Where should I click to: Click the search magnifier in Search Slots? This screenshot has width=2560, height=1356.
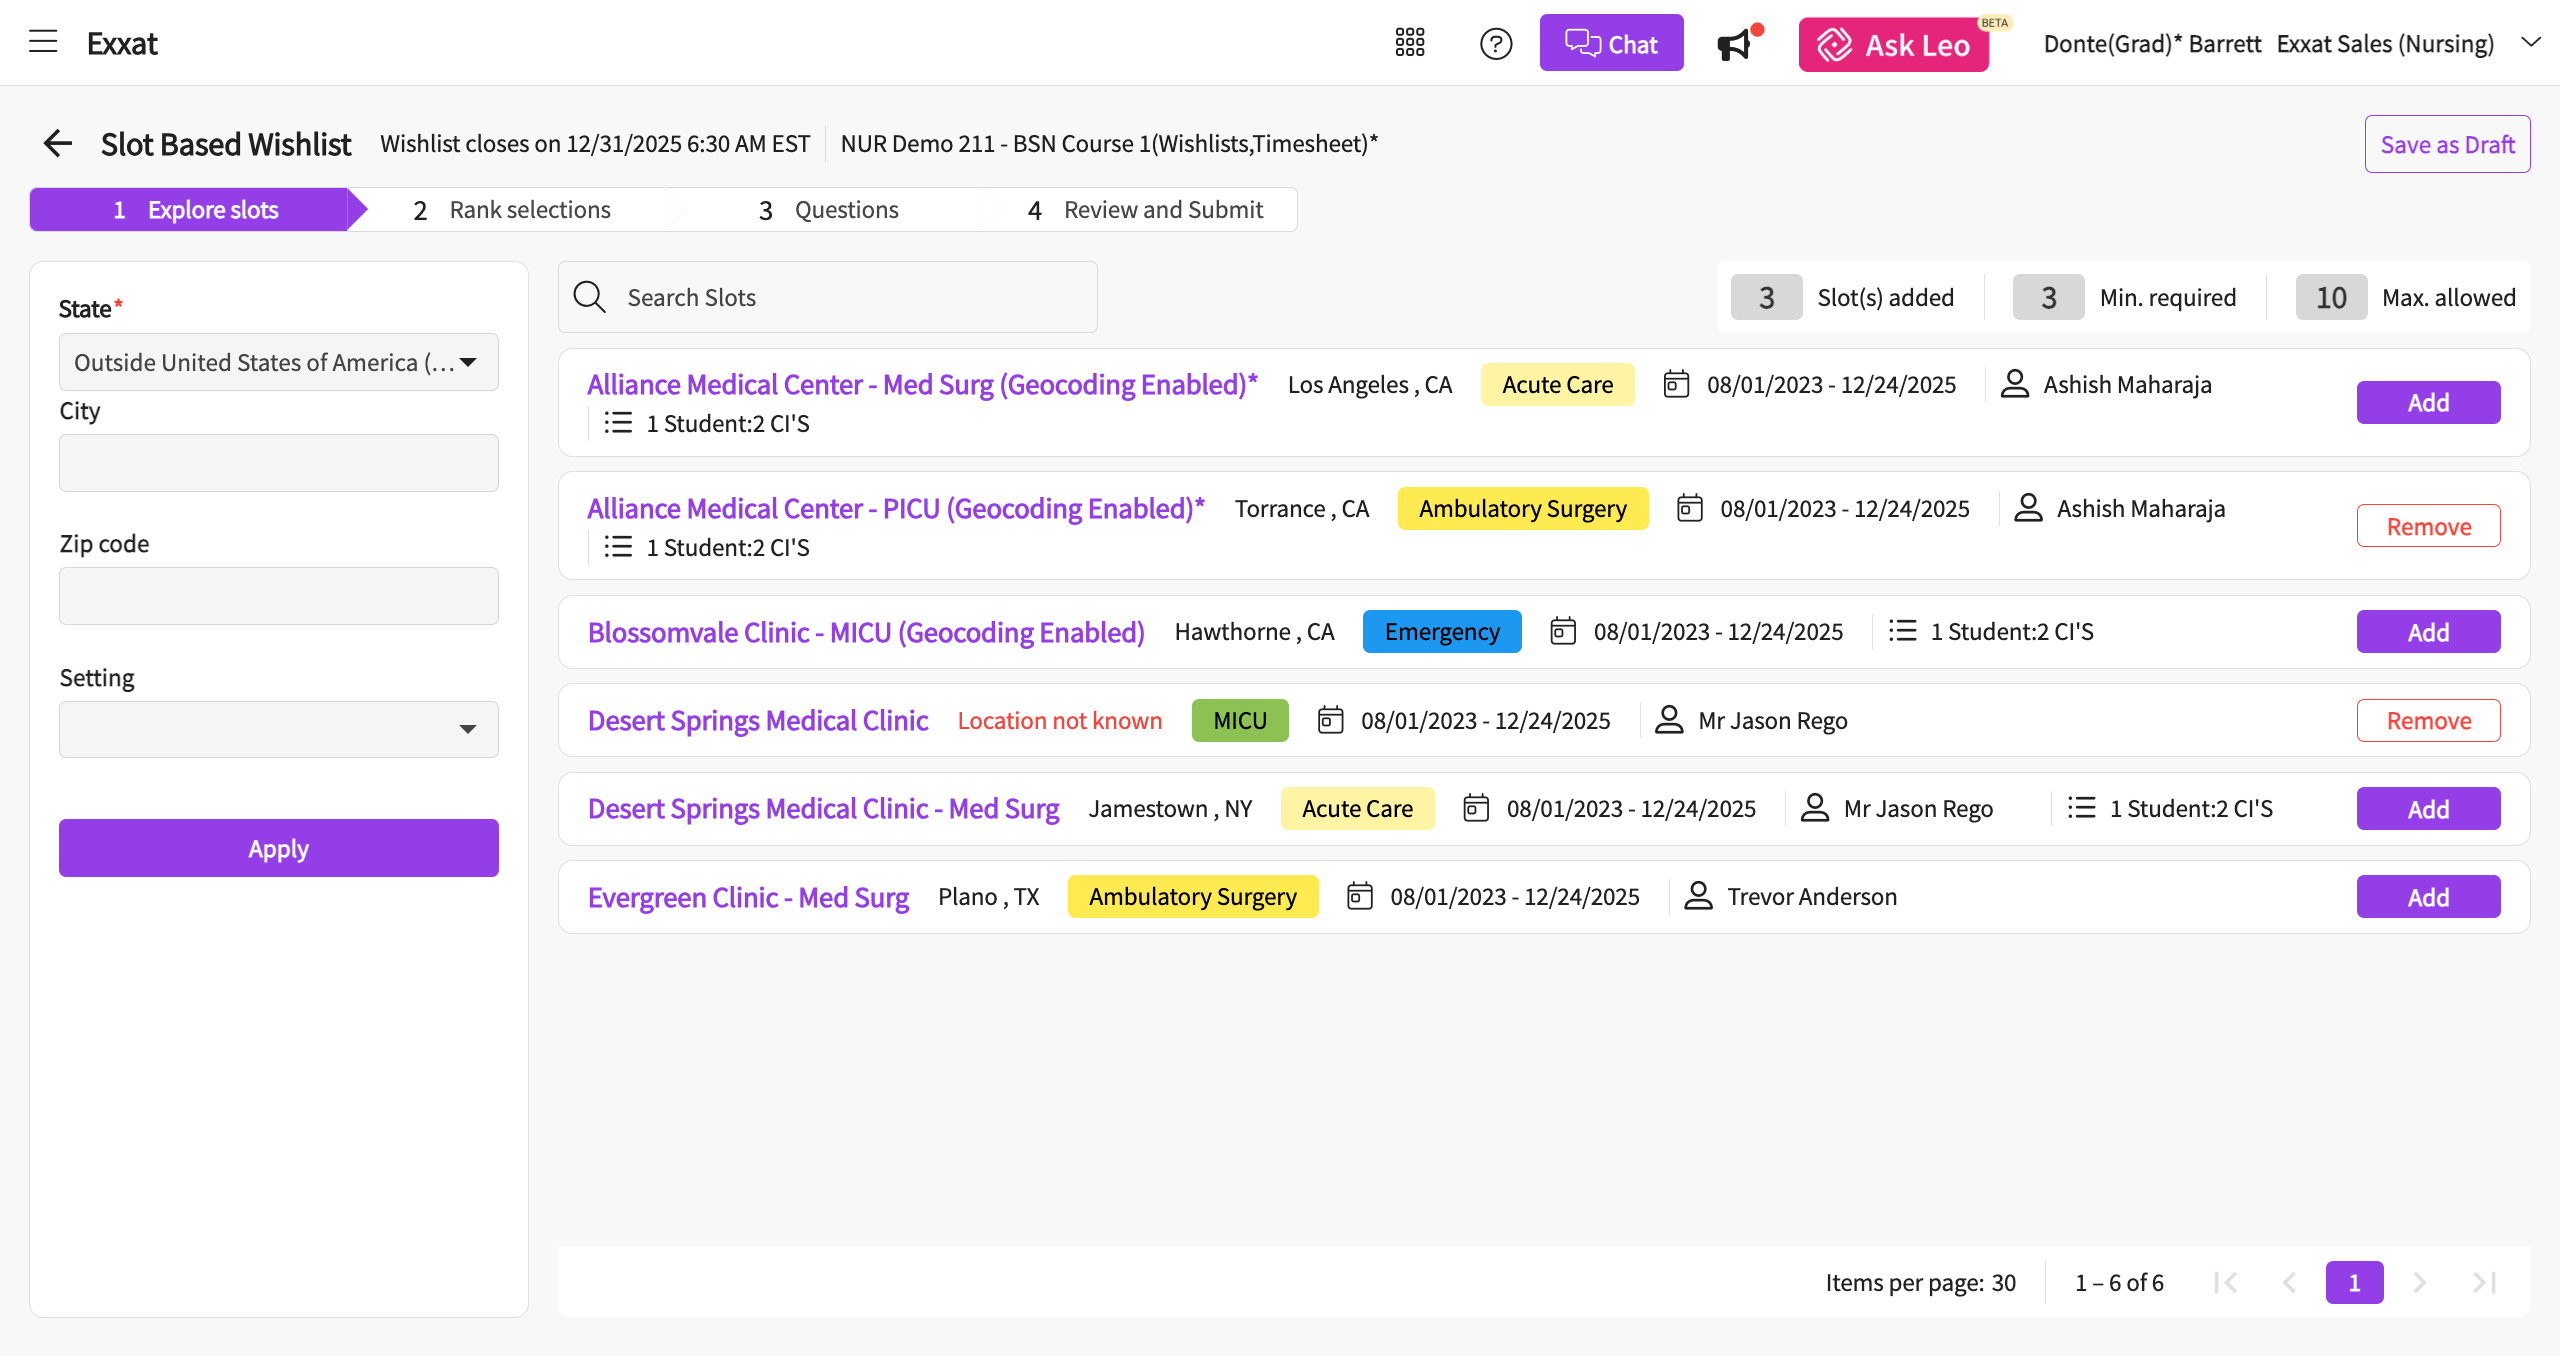(x=589, y=296)
